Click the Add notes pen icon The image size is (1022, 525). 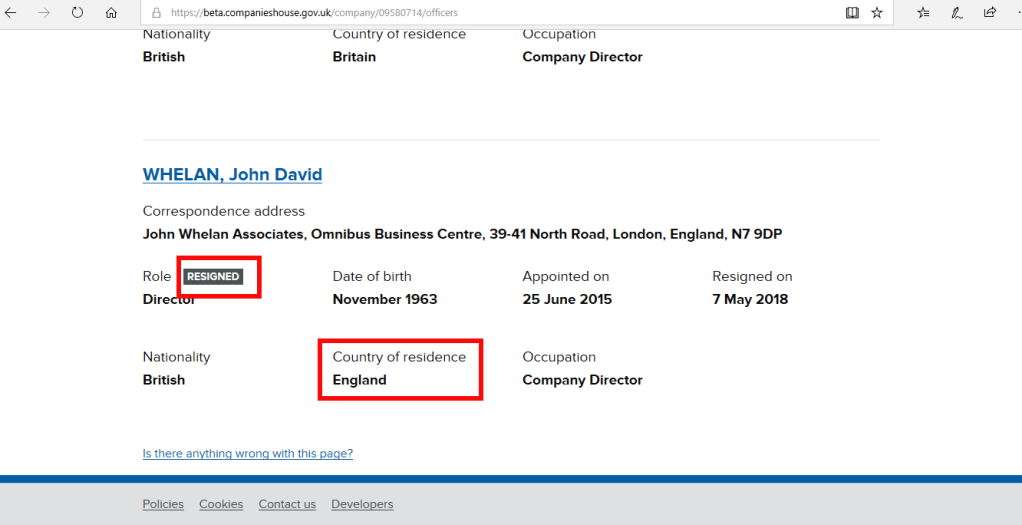pyautogui.click(x=957, y=13)
